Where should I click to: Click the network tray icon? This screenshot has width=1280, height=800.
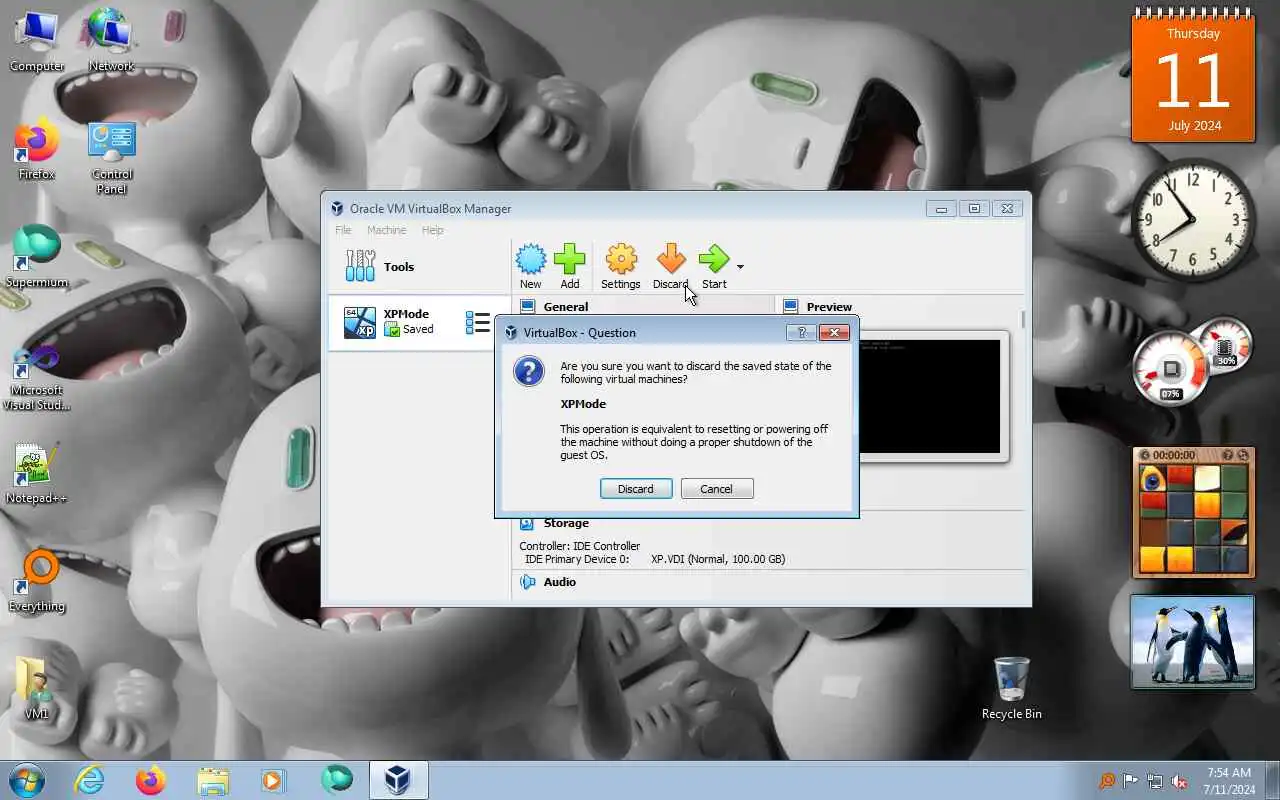click(1154, 781)
